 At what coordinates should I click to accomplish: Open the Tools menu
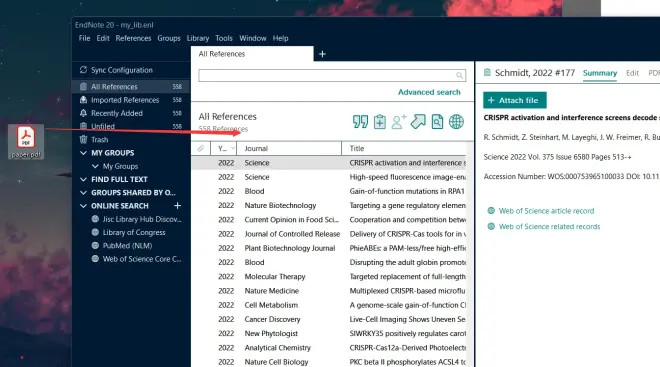(224, 38)
